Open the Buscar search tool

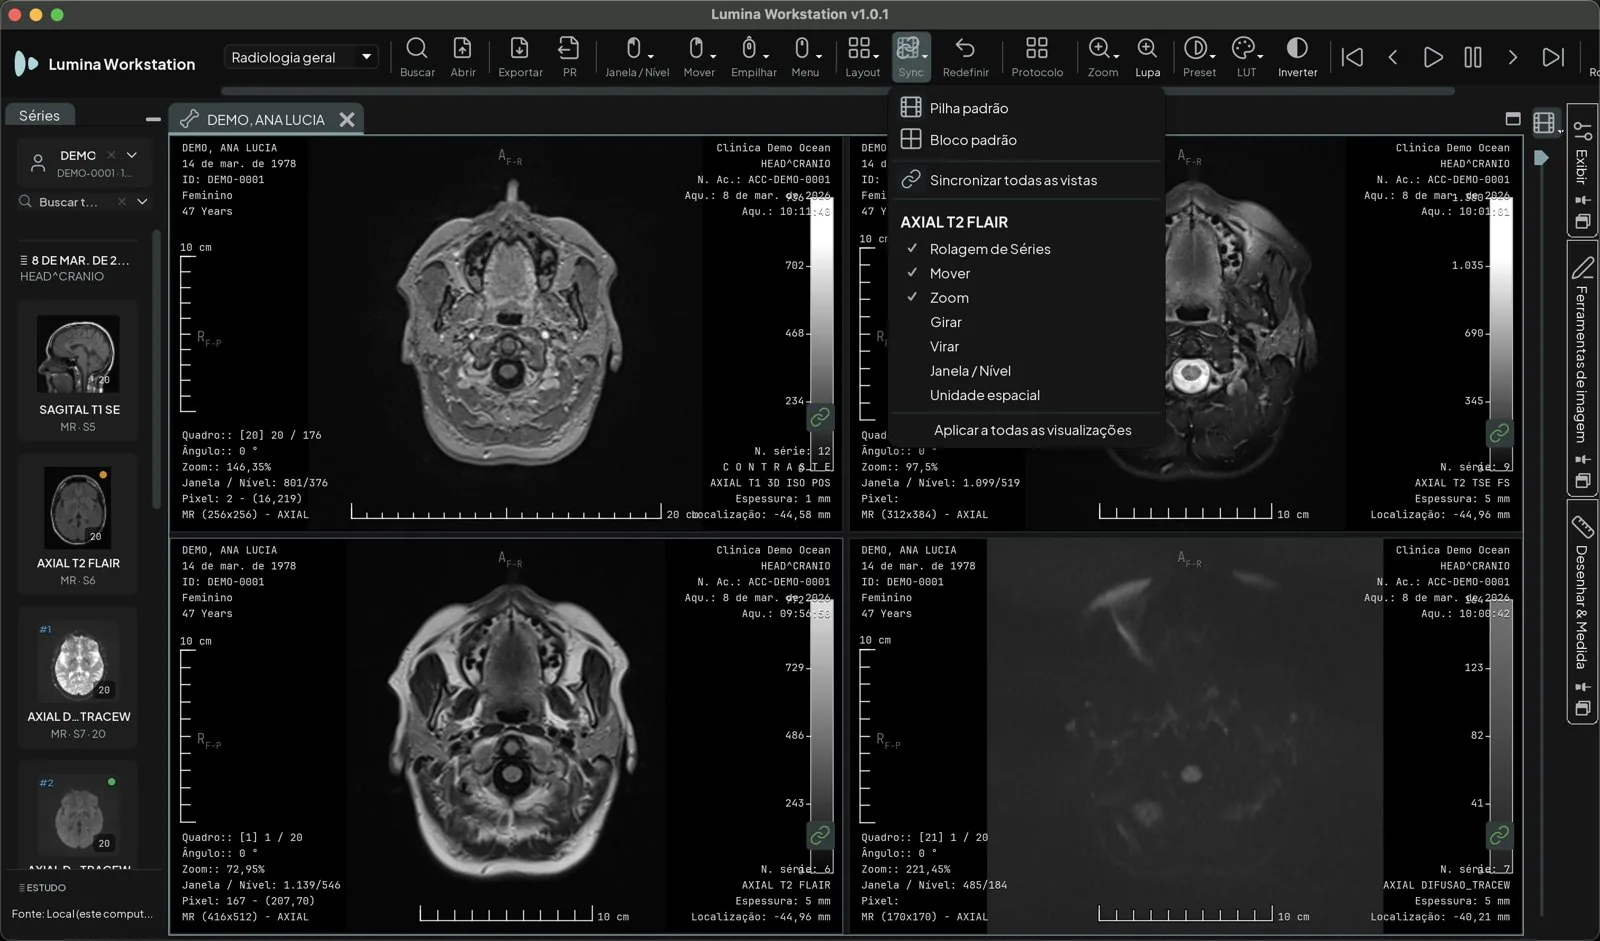pos(417,57)
